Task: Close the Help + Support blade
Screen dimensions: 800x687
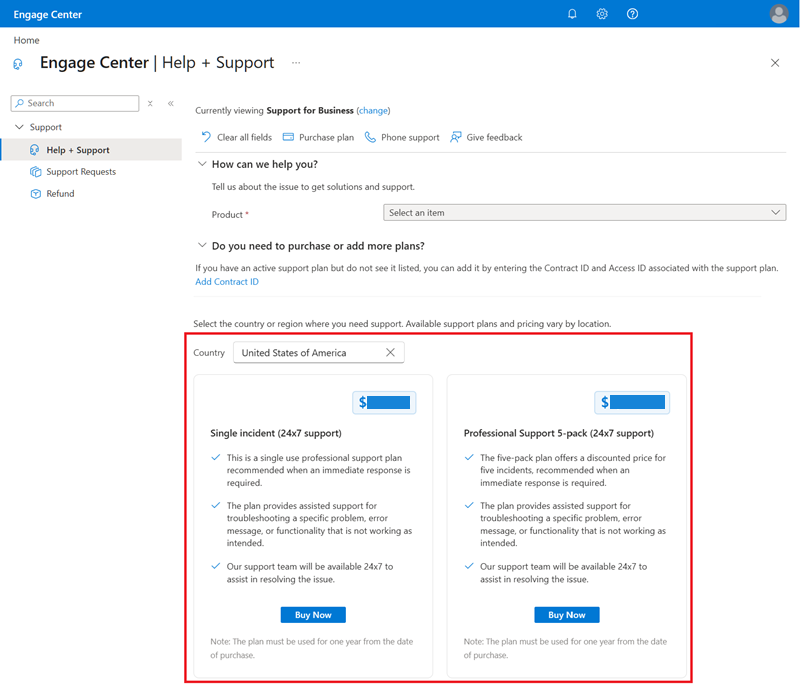Action: pyautogui.click(x=774, y=63)
